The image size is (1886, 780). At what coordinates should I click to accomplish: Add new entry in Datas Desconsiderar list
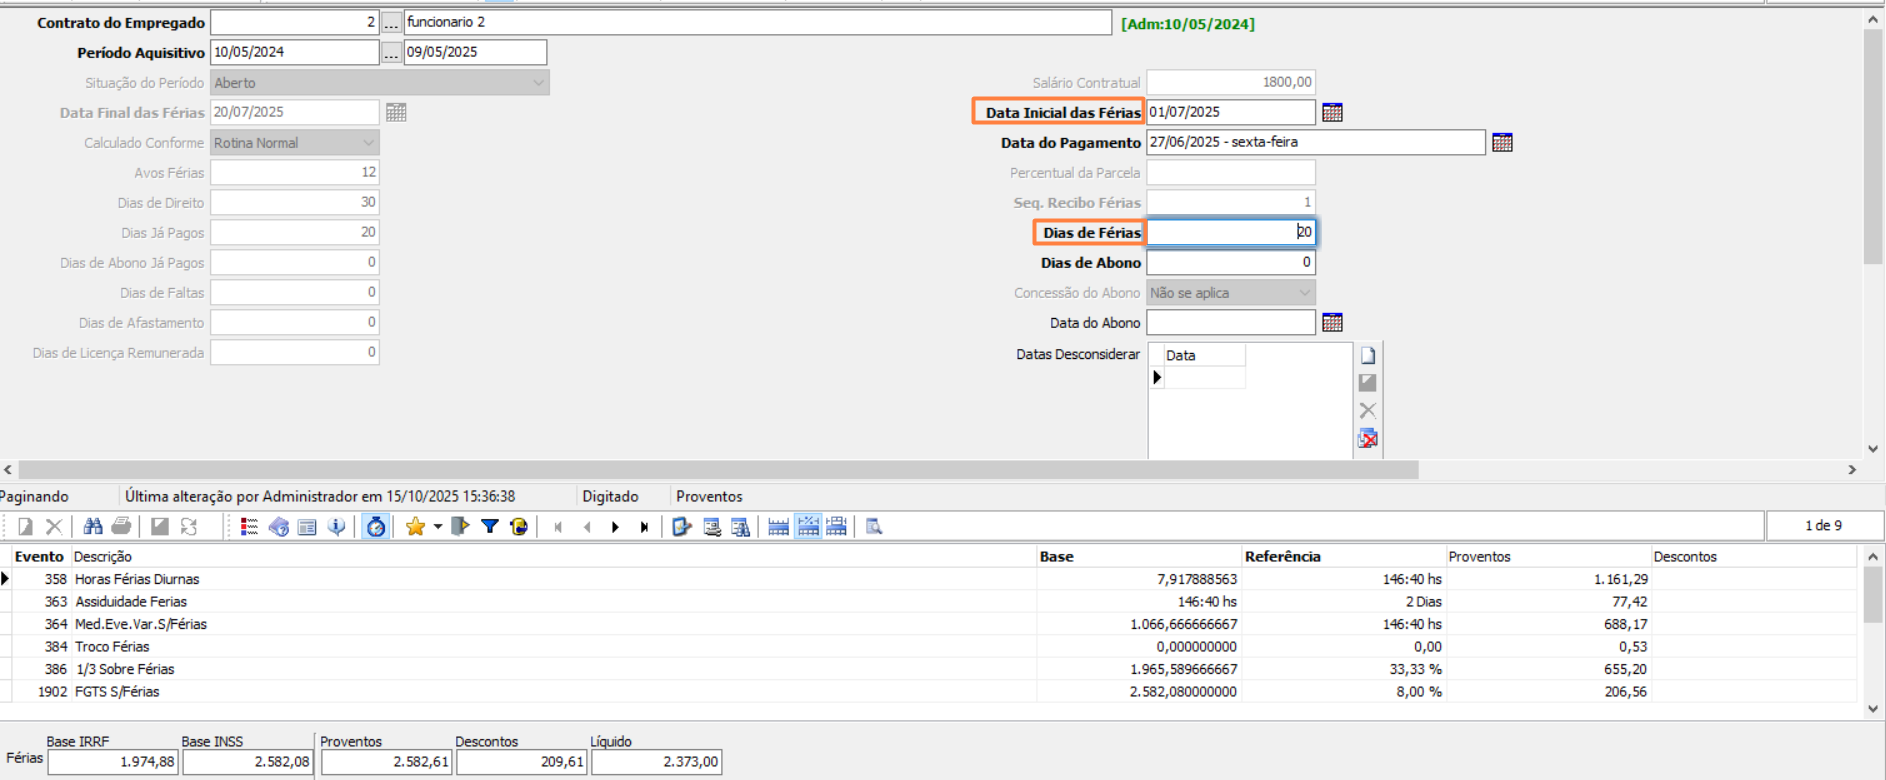coord(1367,356)
